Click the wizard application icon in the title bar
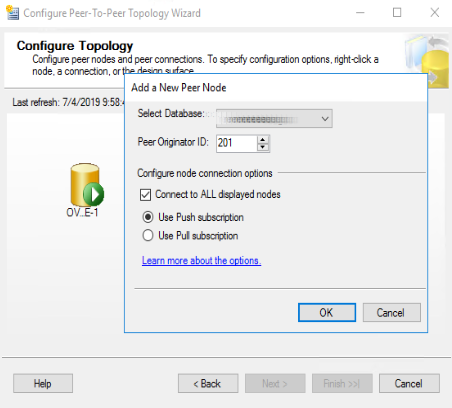The image size is (452, 408). click(12, 13)
